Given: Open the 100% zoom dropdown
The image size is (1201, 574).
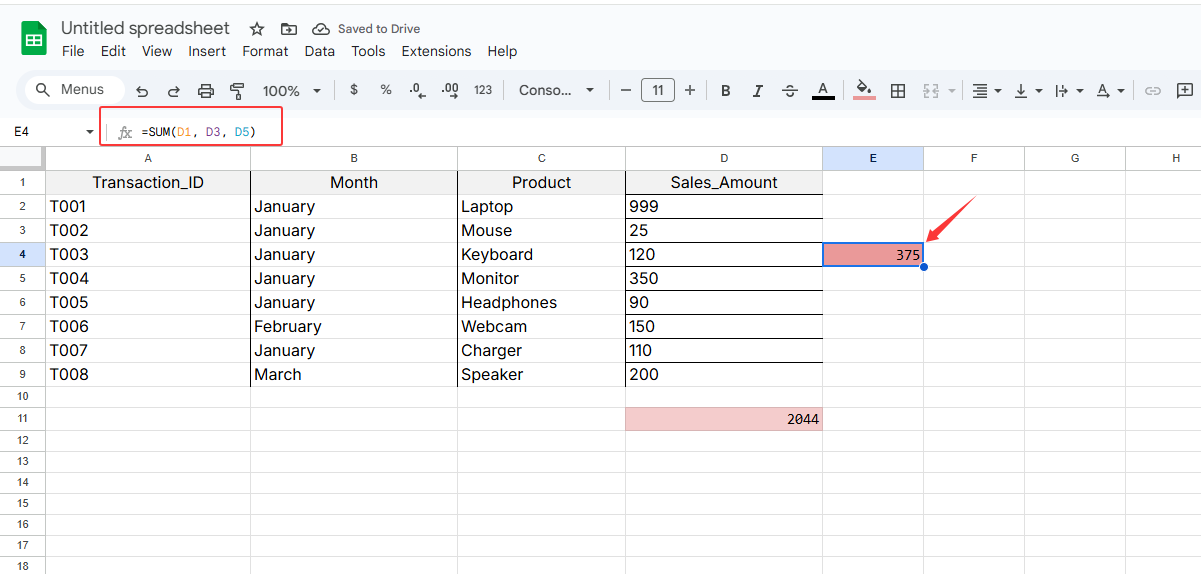Looking at the screenshot, I should tap(292, 91).
